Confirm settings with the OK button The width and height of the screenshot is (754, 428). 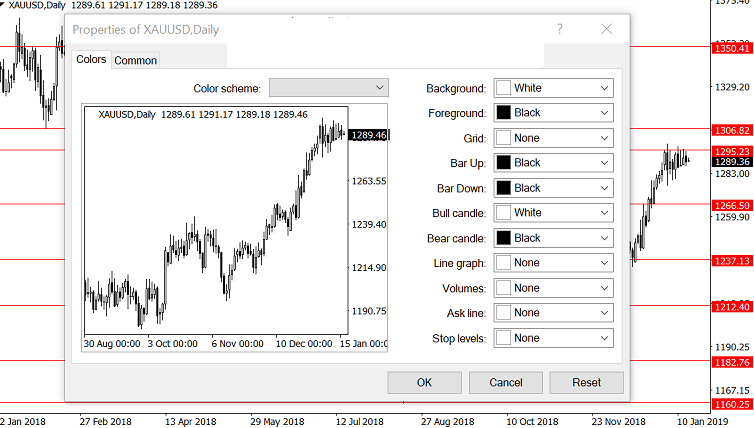coord(425,382)
